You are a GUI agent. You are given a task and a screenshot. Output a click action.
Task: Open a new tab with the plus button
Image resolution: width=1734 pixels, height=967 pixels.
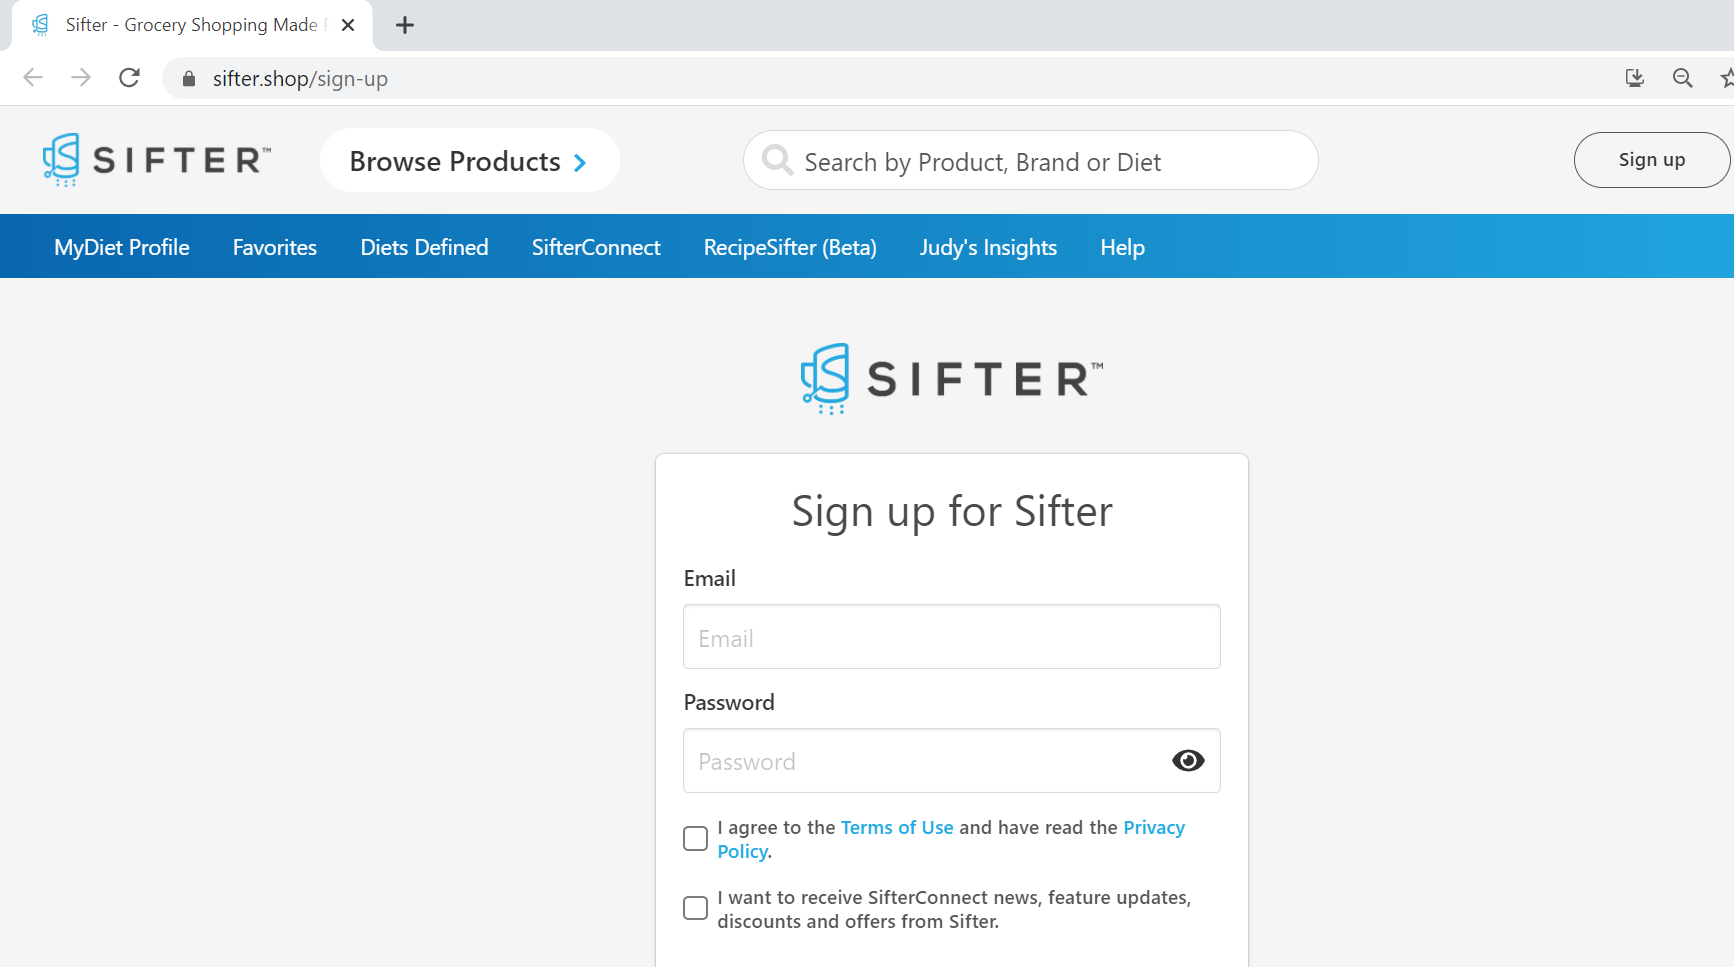coord(405,25)
